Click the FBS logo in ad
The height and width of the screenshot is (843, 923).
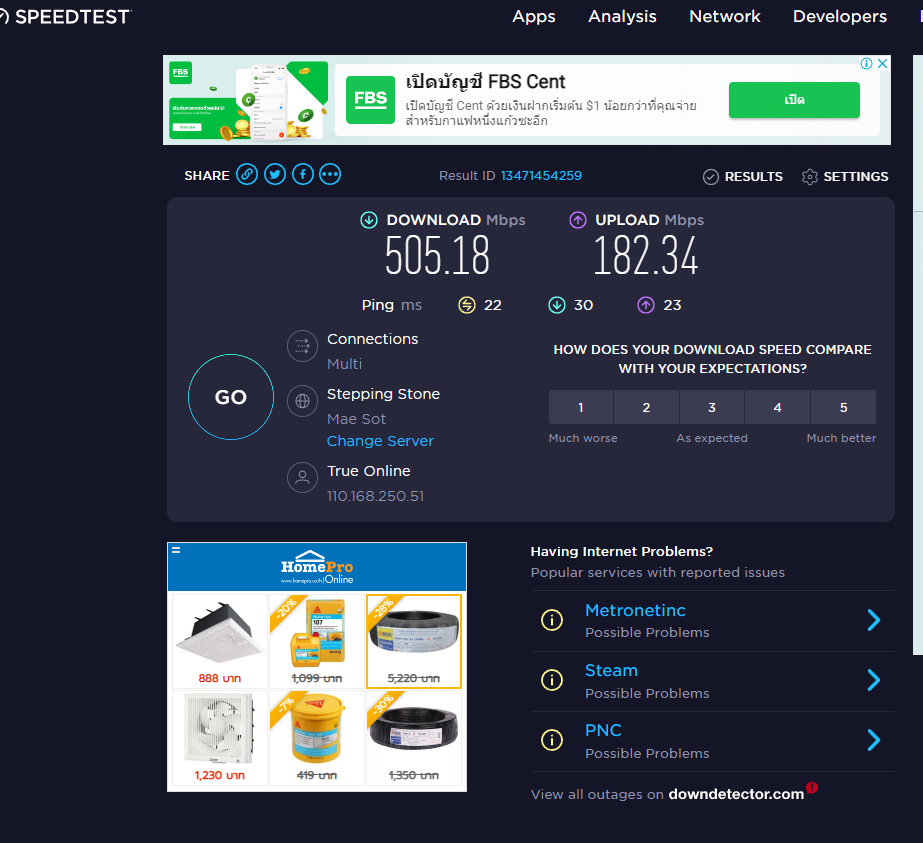(x=370, y=99)
